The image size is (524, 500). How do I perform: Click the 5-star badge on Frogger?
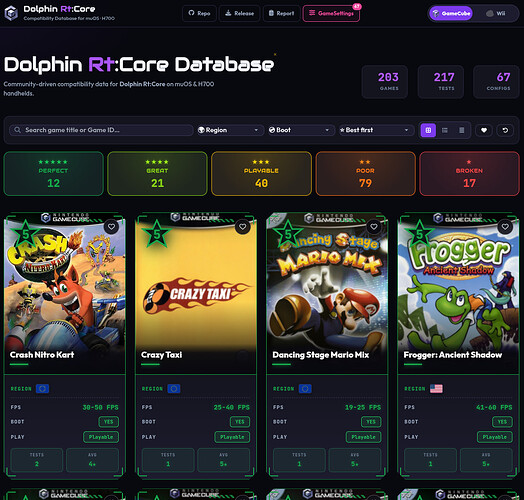pyautogui.click(x=419, y=234)
